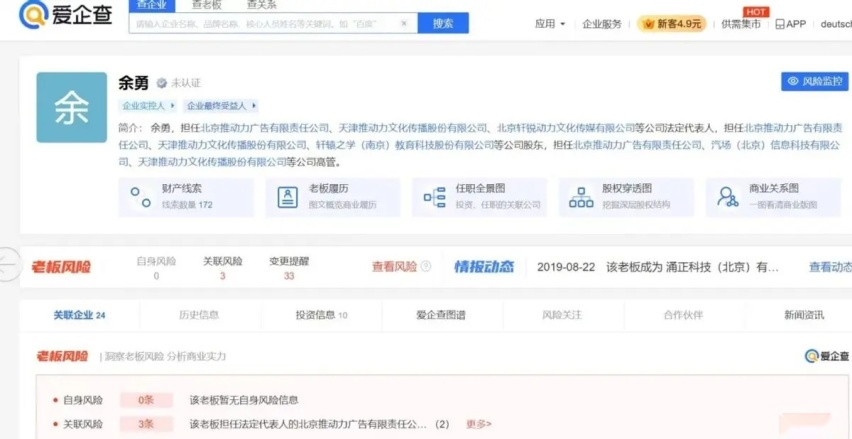The height and width of the screenshot is (439, 852).
Task: Open the 应用 dropdown menu
Action: coord(550,24)
